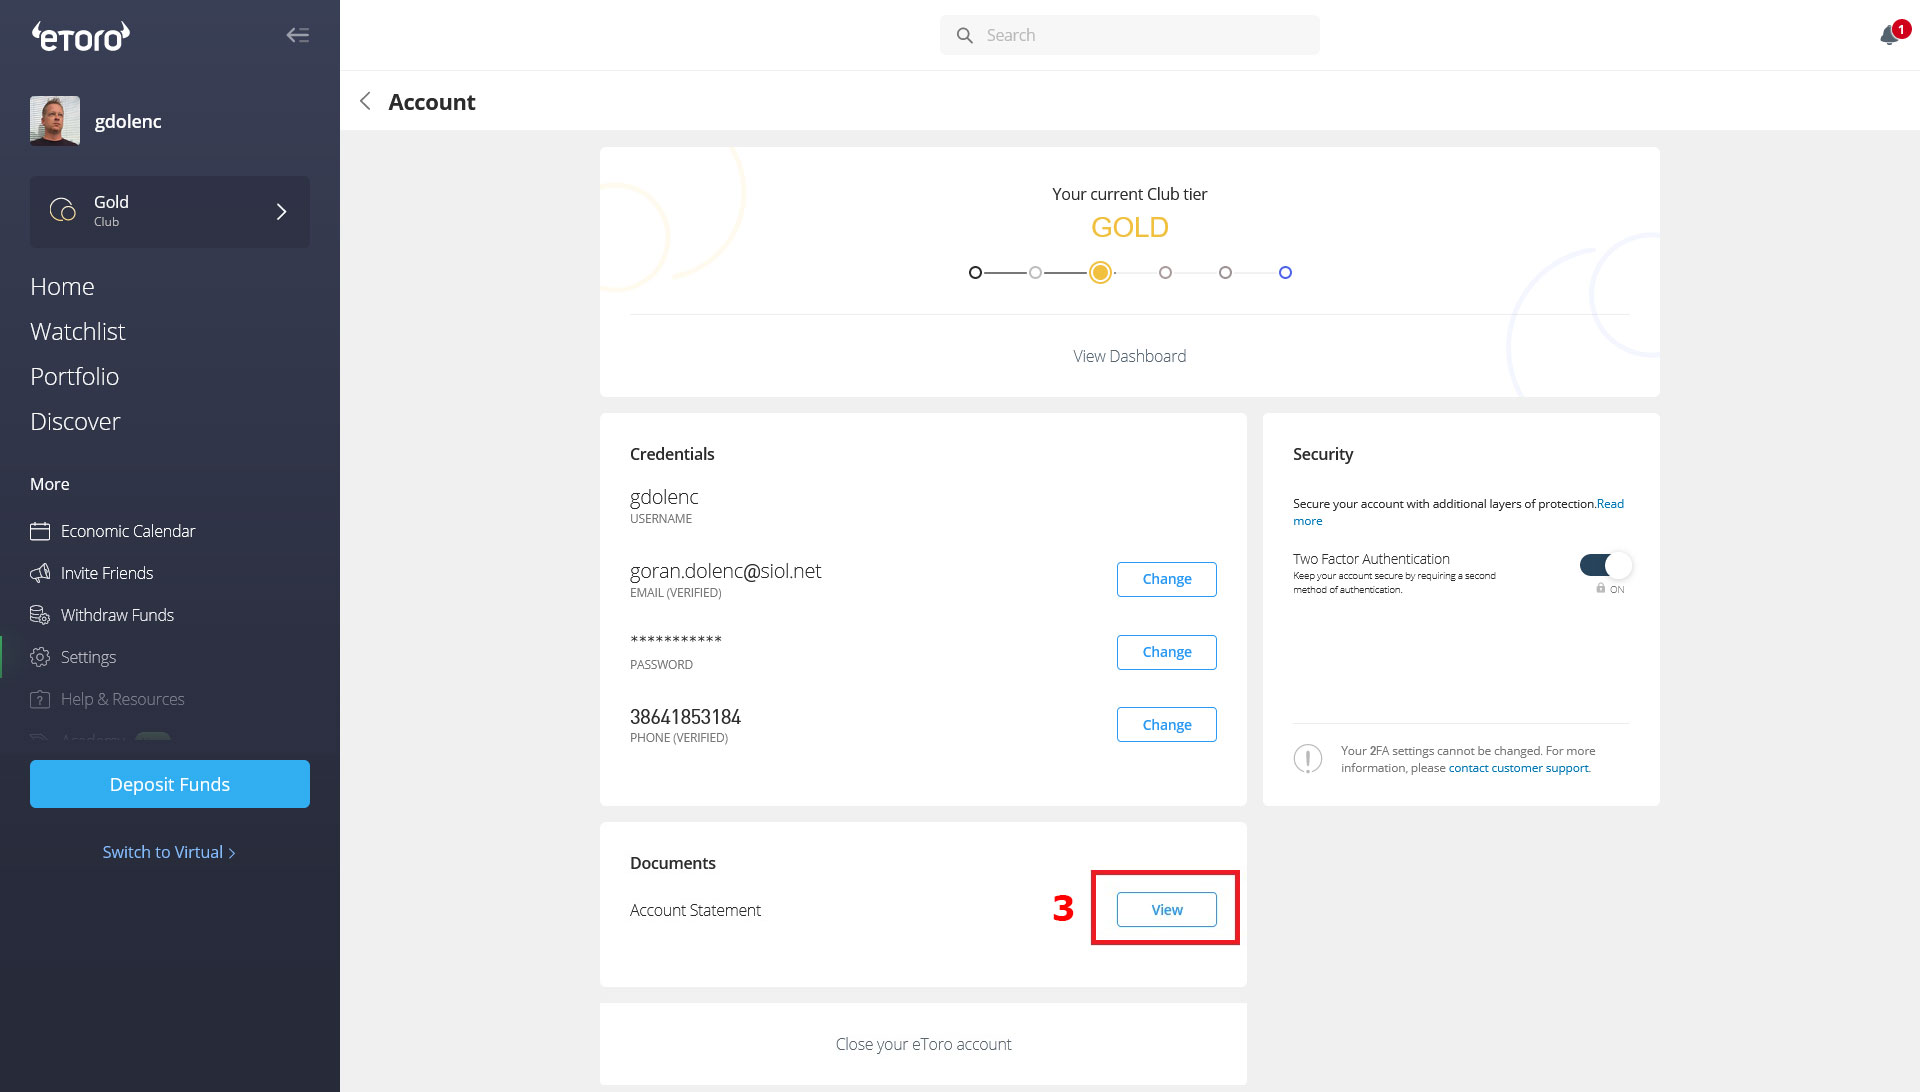Select the highlighted Gold tier marker
The height and width of the screenshot is (1092, 1920).
(1100, 272)
